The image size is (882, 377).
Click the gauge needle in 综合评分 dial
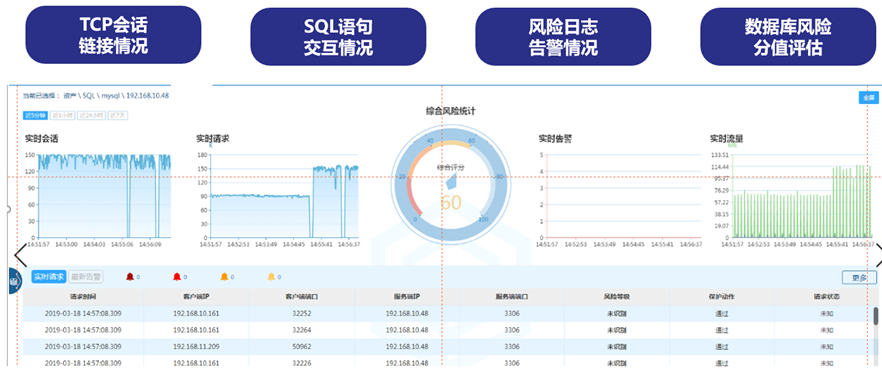[452, 182]
